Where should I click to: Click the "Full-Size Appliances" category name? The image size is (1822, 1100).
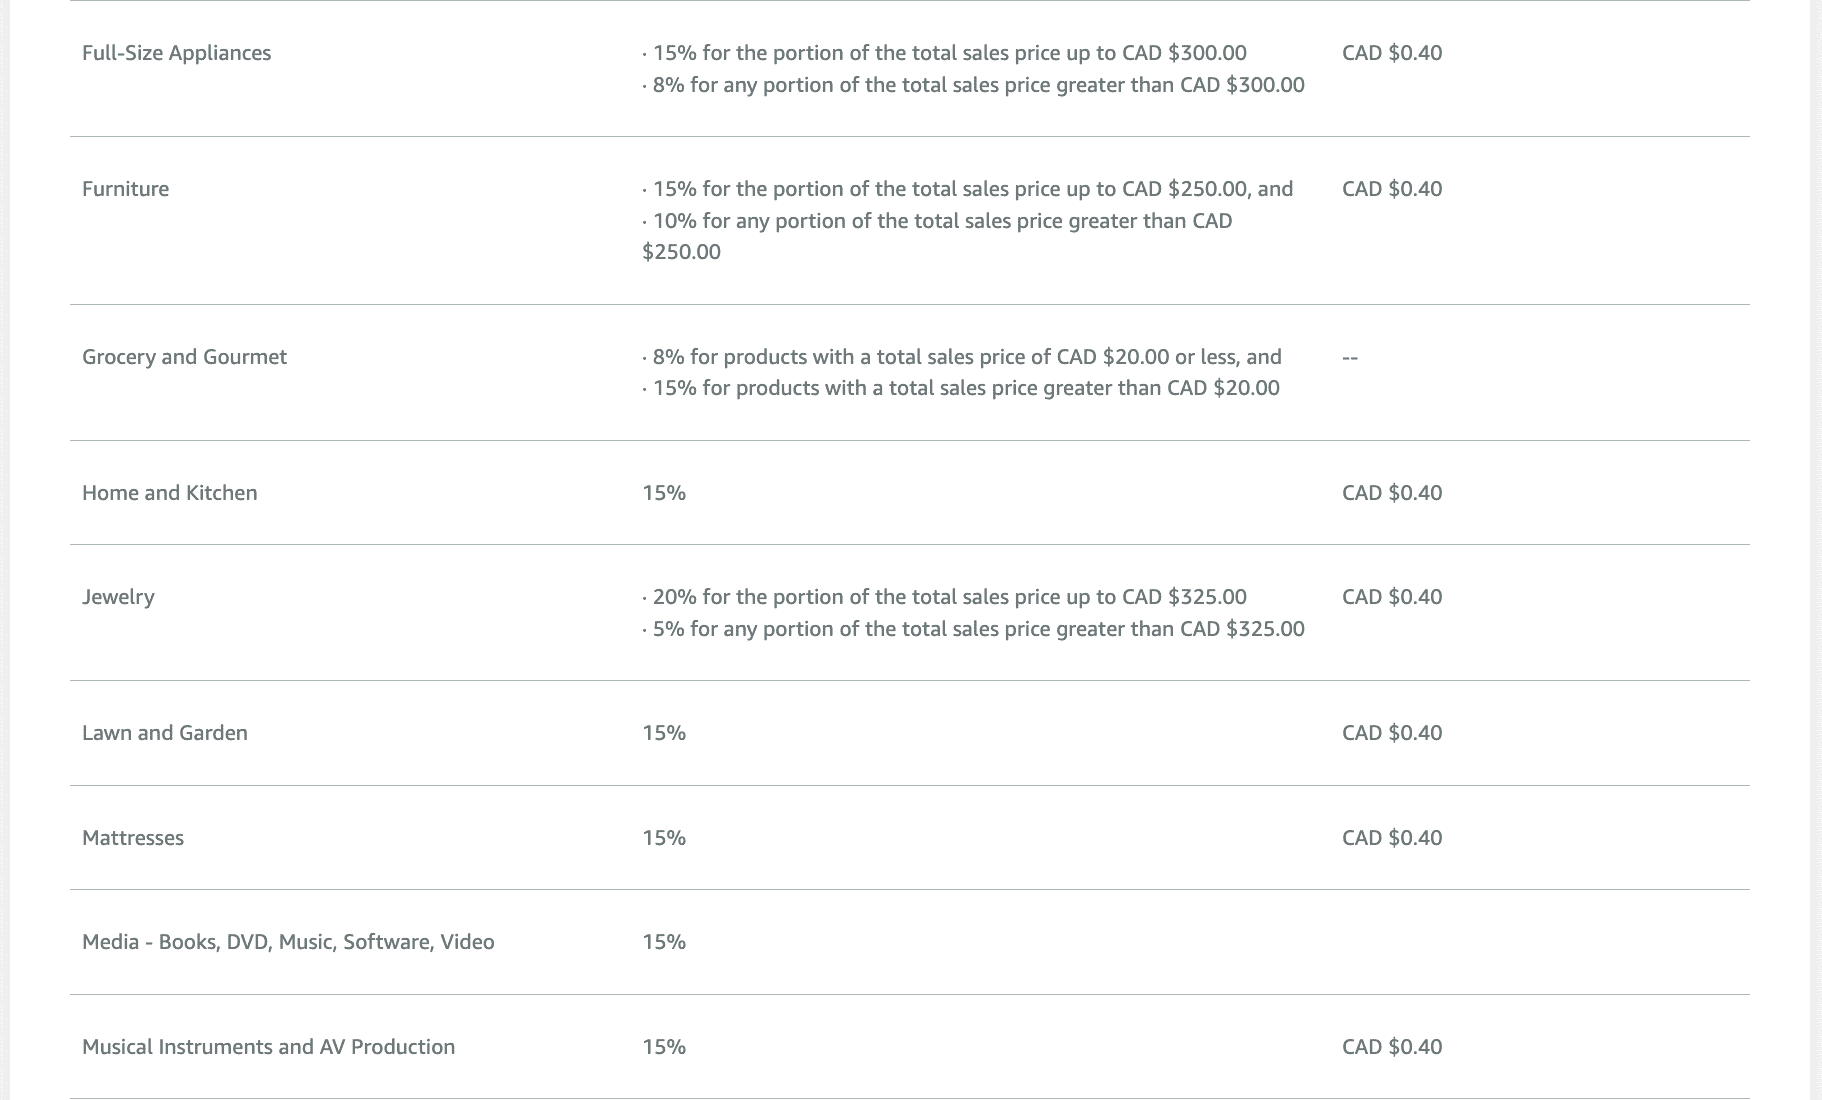pyautogui.click(x=176, y=53)
